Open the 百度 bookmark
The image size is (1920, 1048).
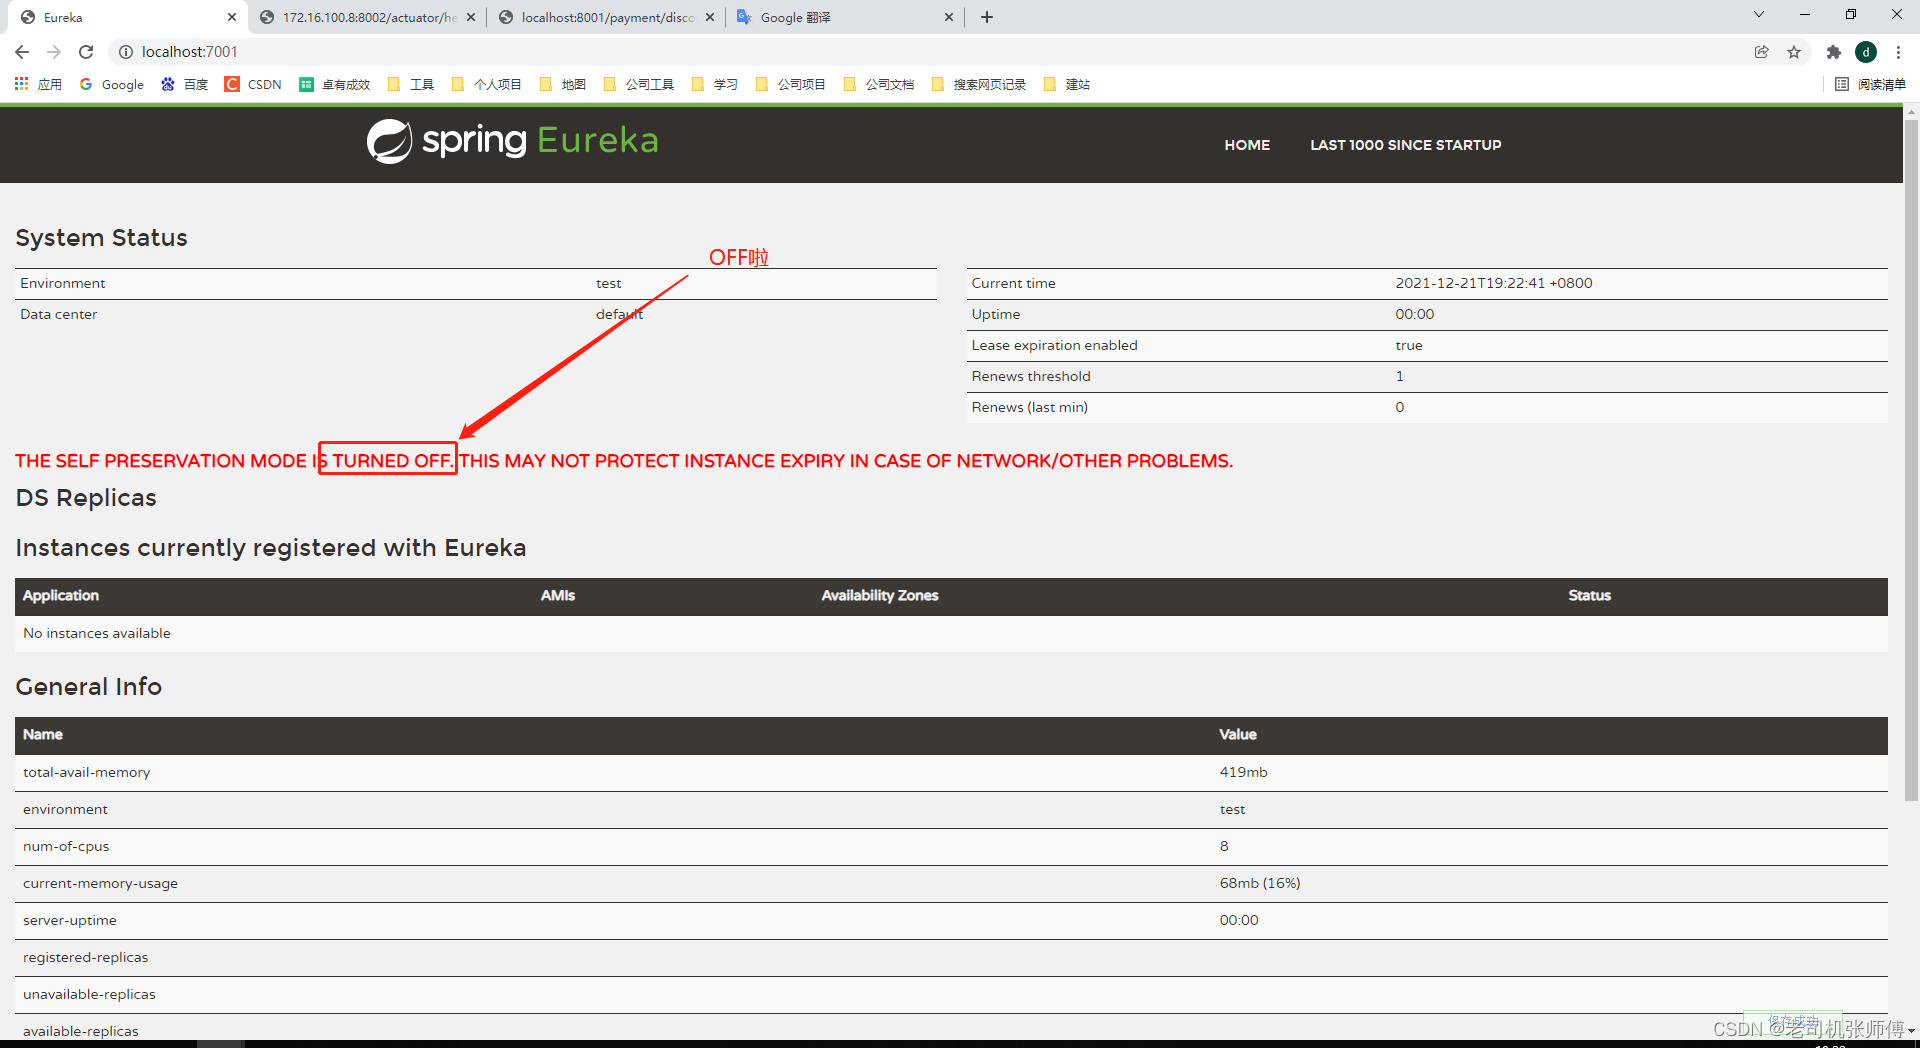pyautogui.click(x=184, y=84)
